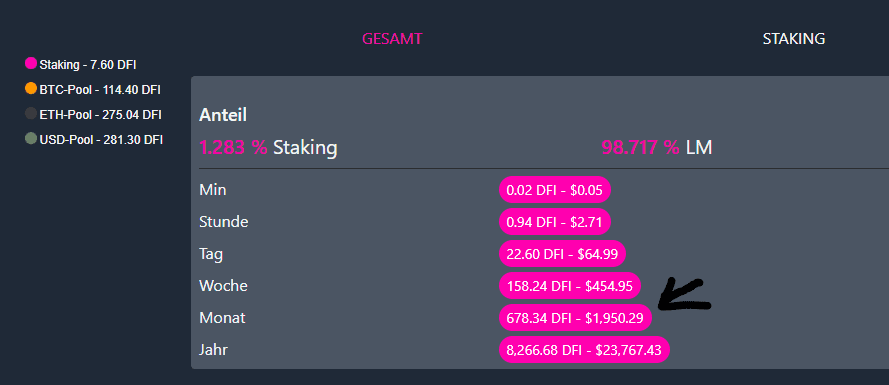Click the Jahr badge 8,266.68 DFI
The image size is (889, 385).
click(584, 350)
